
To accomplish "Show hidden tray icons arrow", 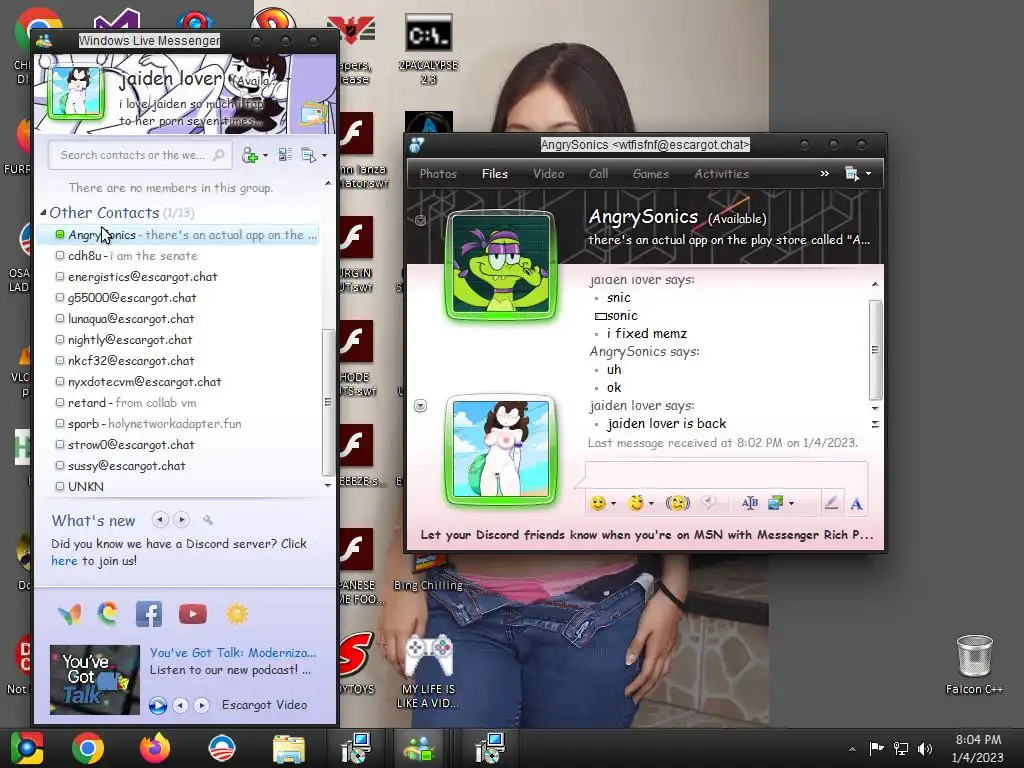I will tap(852, 749).
